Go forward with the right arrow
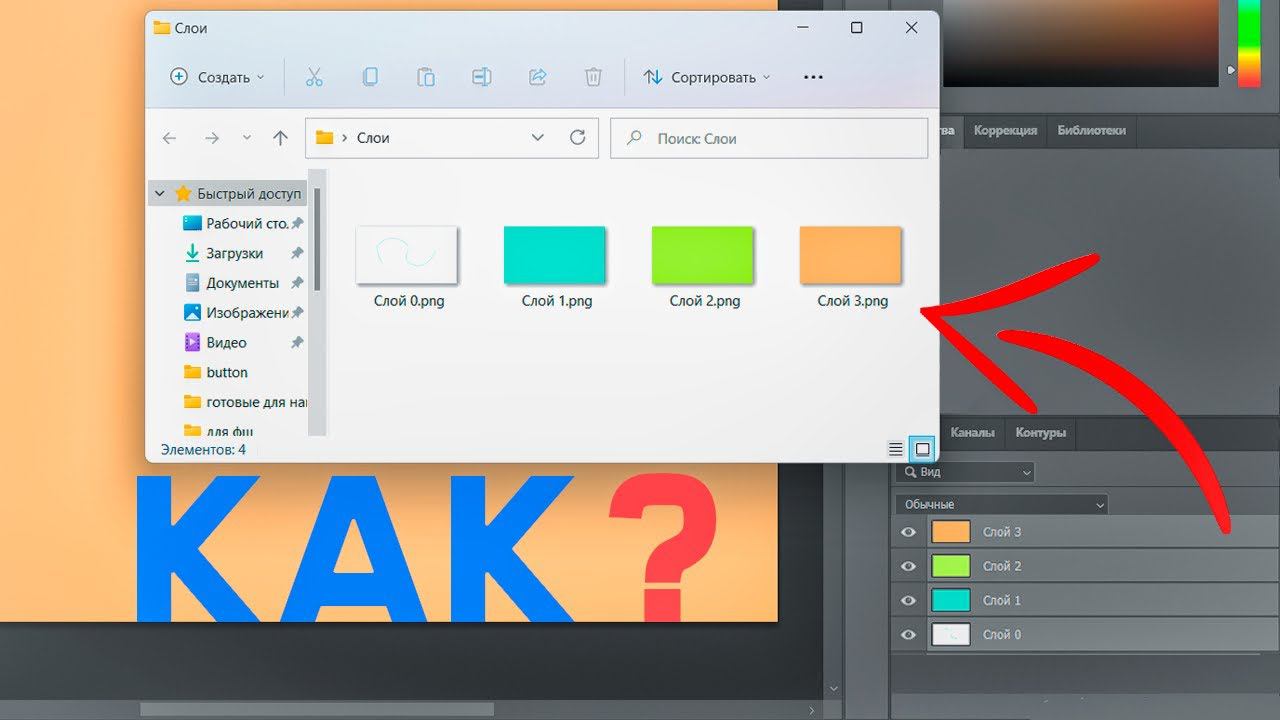 point(211,138)
